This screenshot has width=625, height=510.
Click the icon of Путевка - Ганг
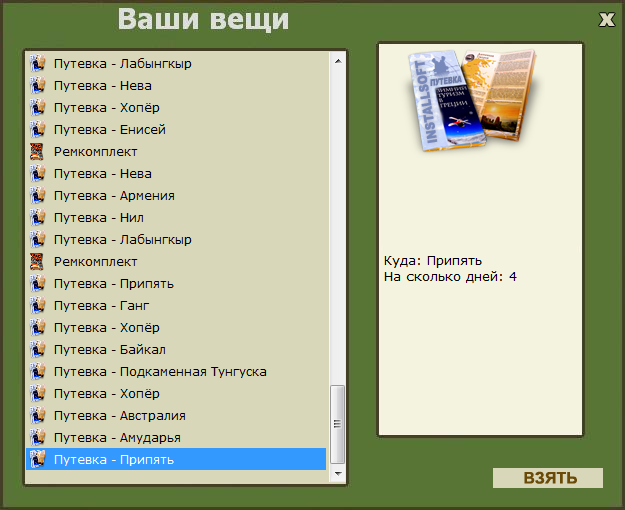(x=37, y=305)
